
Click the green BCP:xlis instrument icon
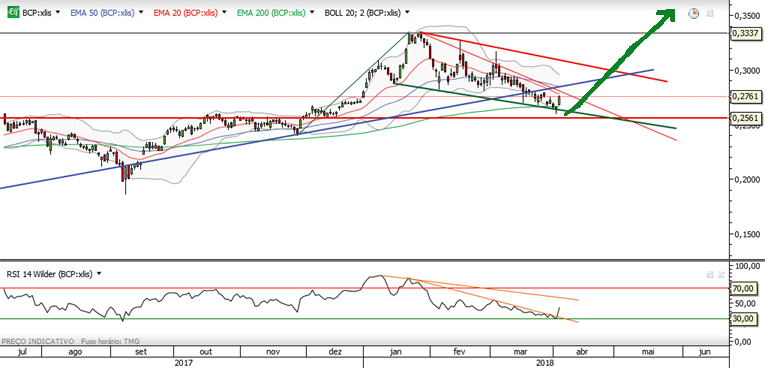coord(13,13)
